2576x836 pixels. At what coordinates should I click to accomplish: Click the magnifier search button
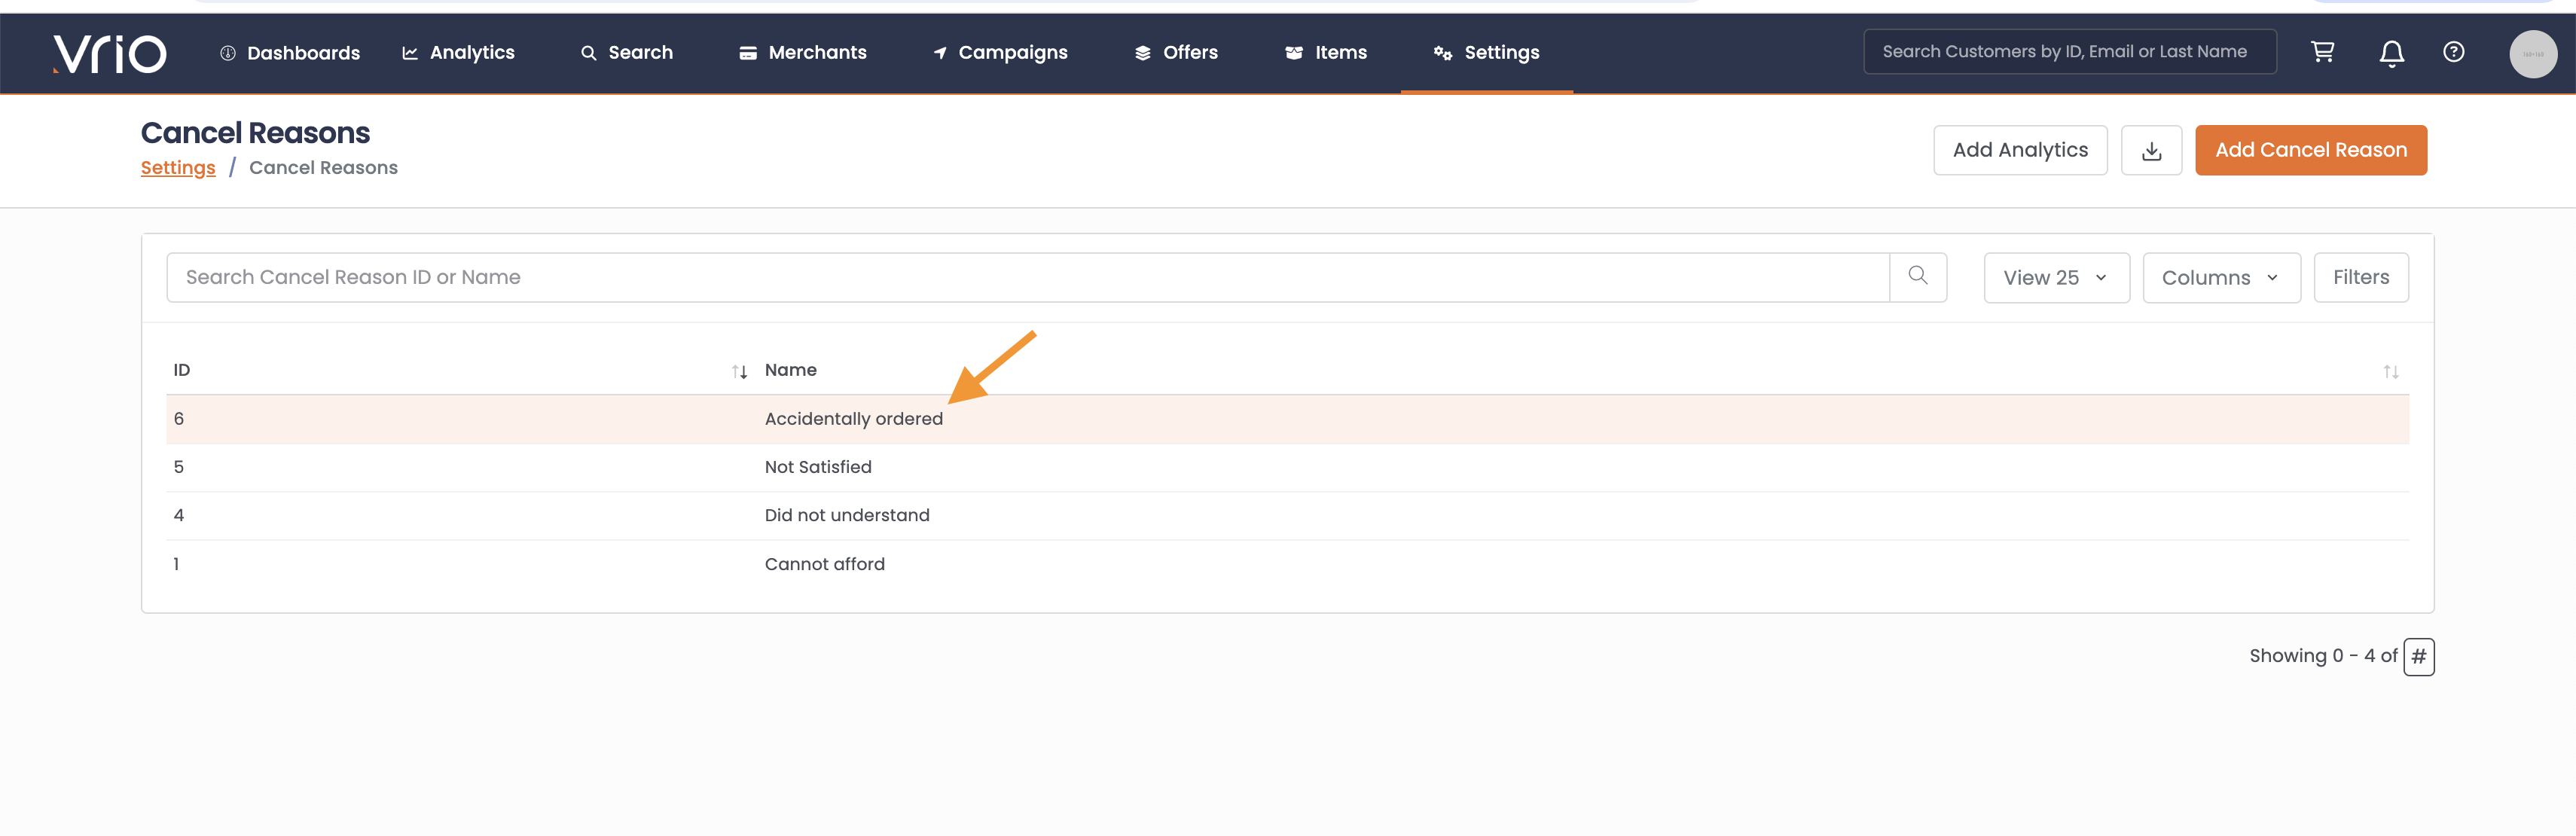pyautogui.click(x=1917, y=276)
